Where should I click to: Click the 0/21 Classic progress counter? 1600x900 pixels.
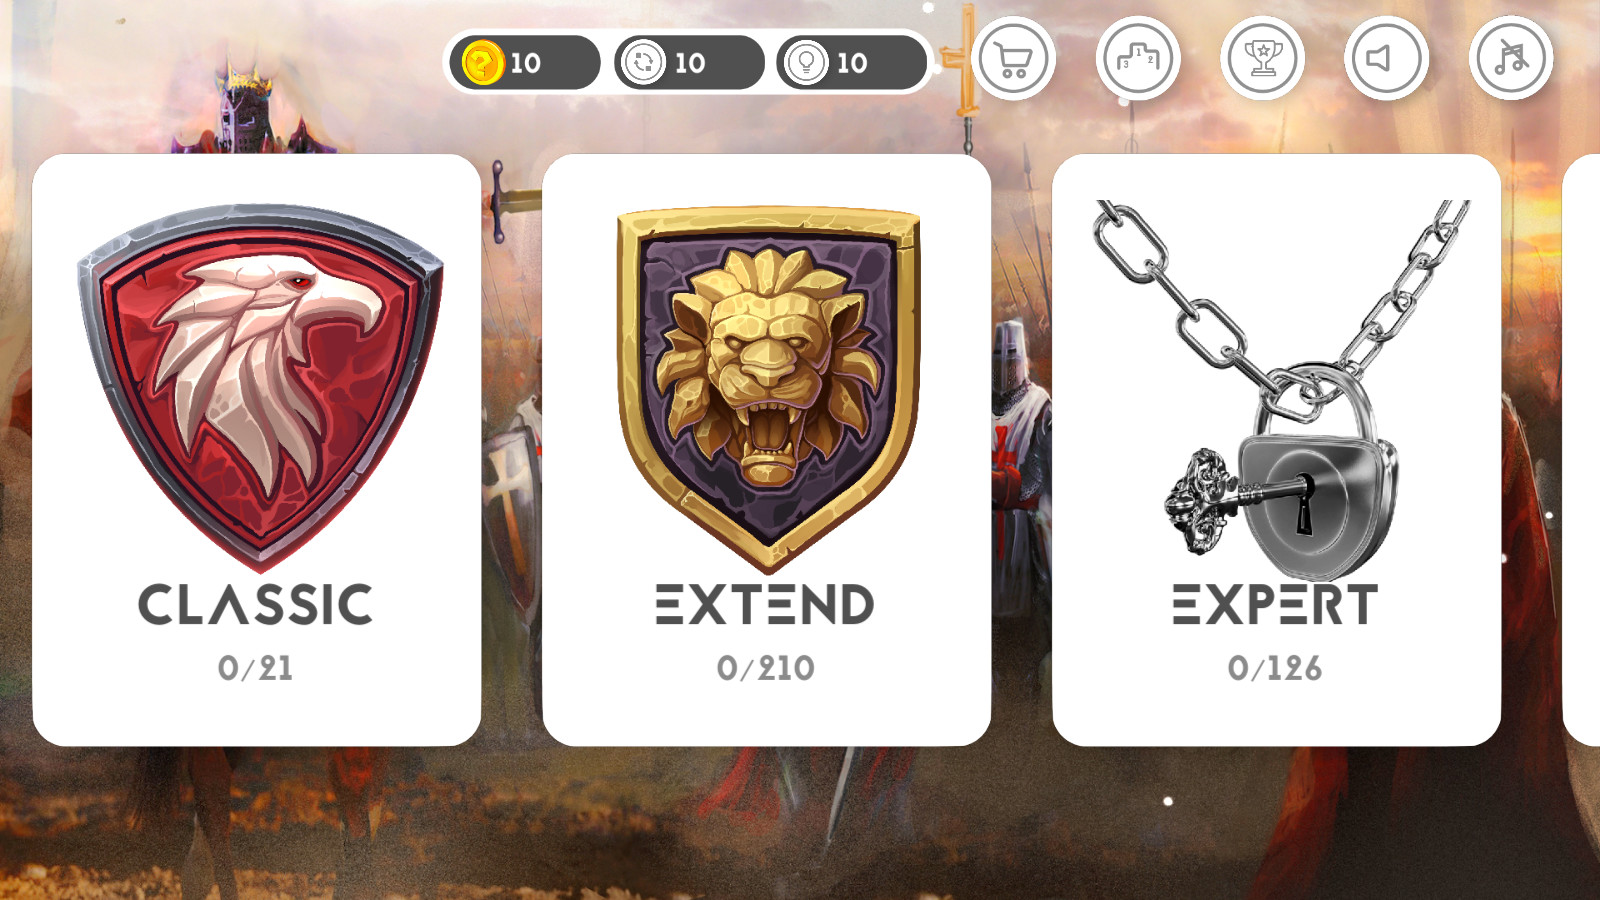(256, 668)
